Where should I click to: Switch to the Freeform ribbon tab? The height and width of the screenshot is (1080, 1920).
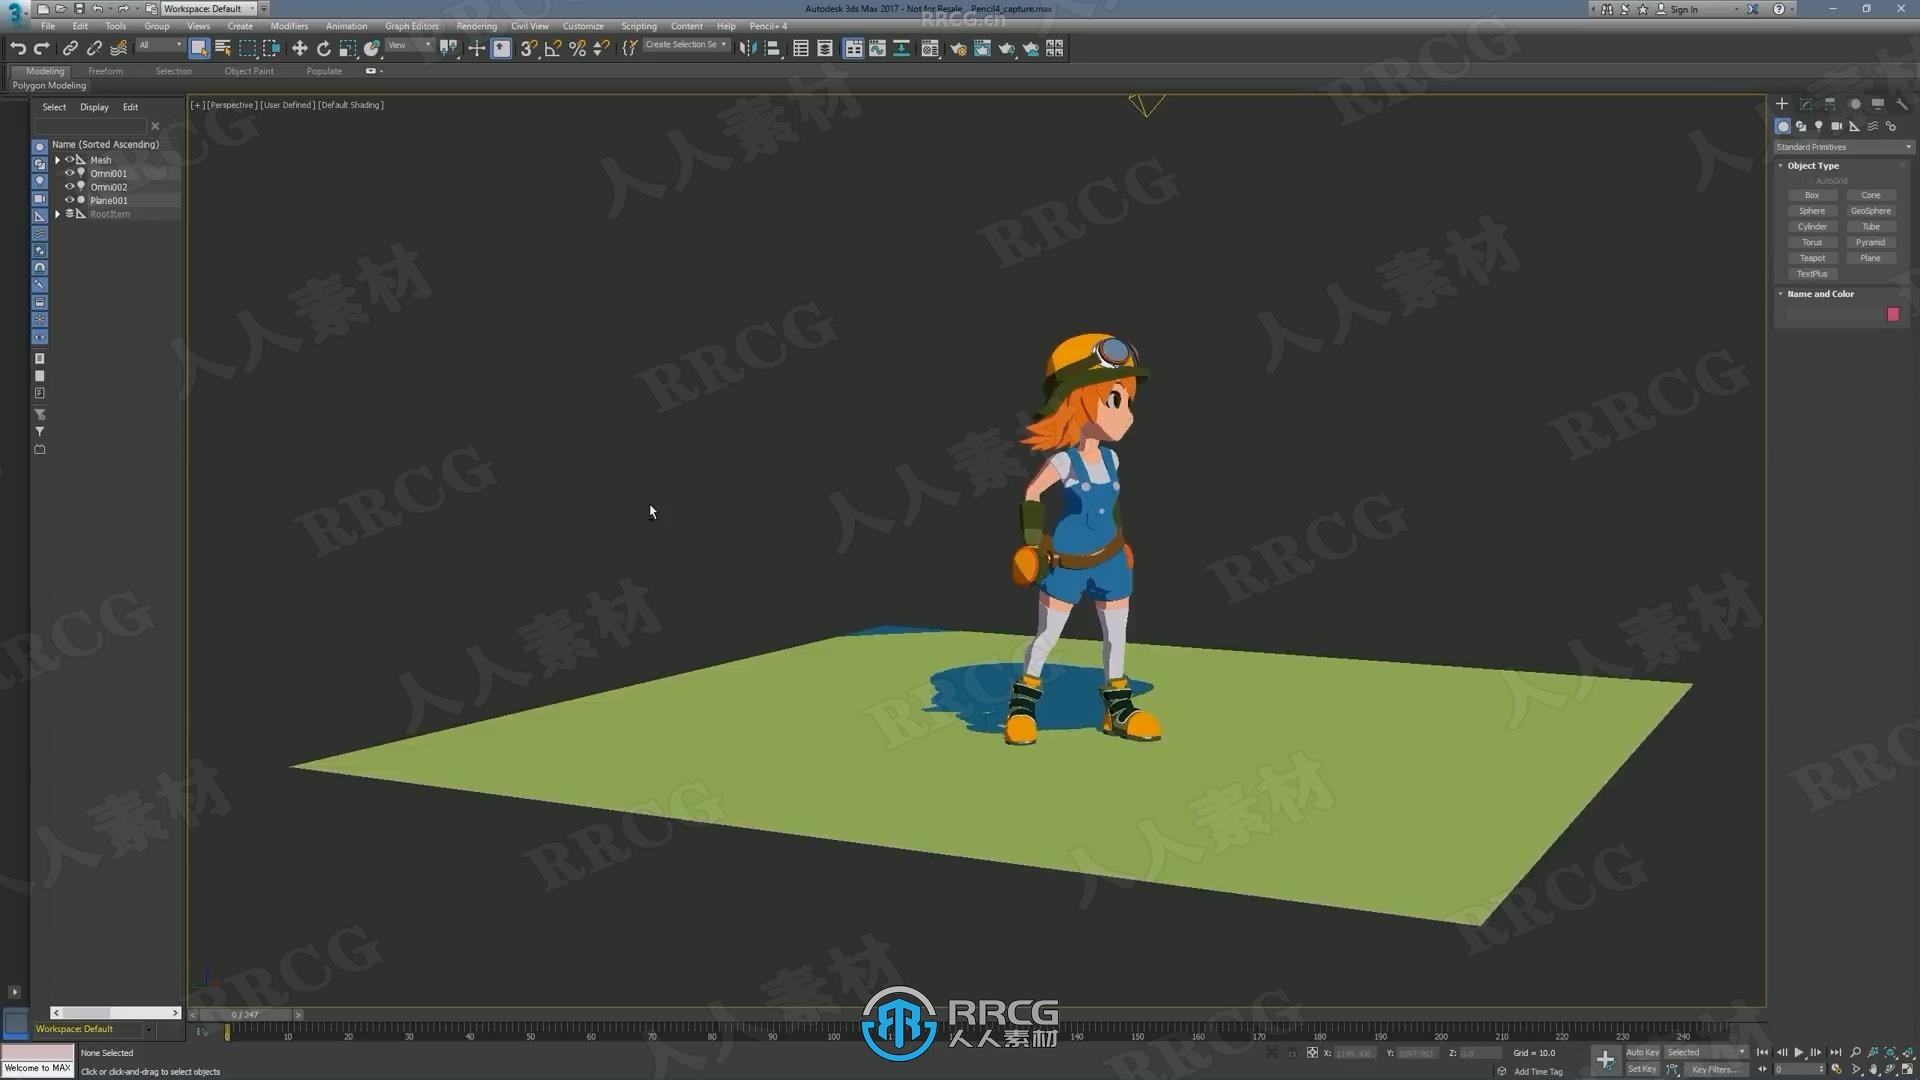click(105, 71)
